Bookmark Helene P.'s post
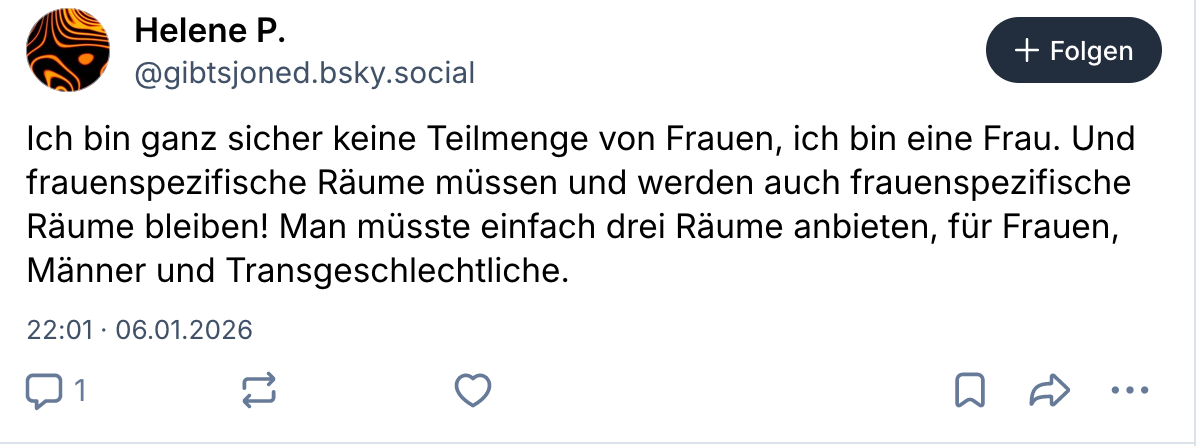 pos(969,390)
